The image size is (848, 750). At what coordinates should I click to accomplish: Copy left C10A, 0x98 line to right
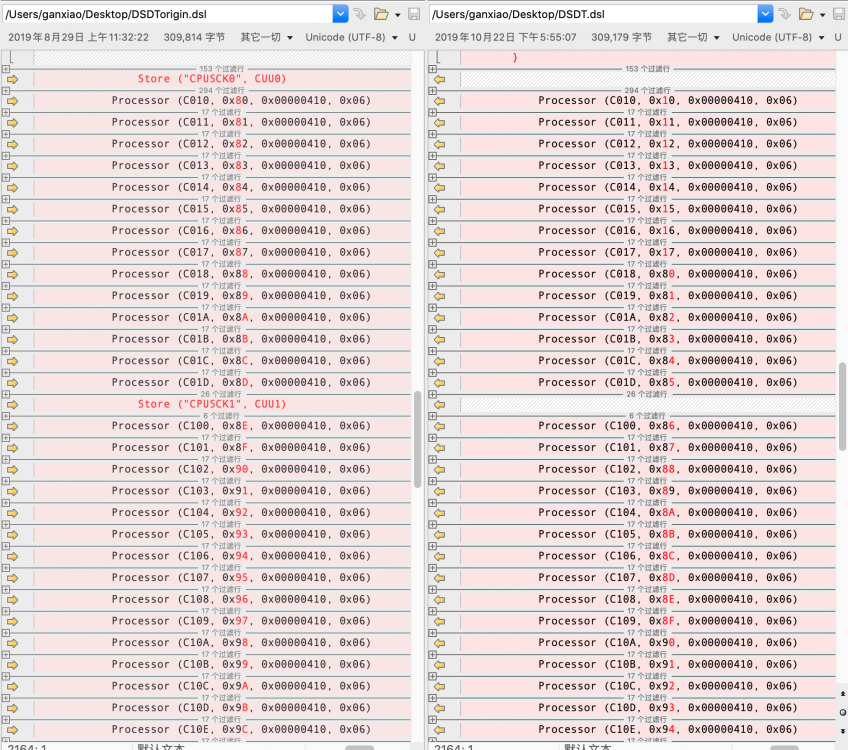click(x=12, y=643)
